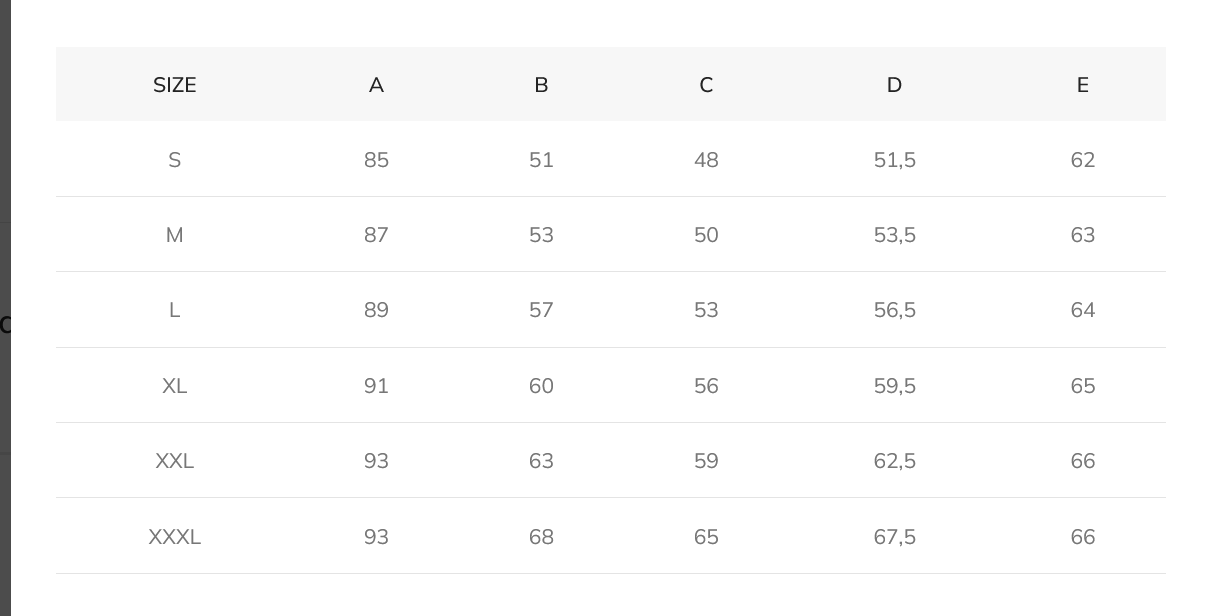Click value 56 in the XL row
Image resolution: width=1207 pixels, height=616 pixels.
[706, 386]
